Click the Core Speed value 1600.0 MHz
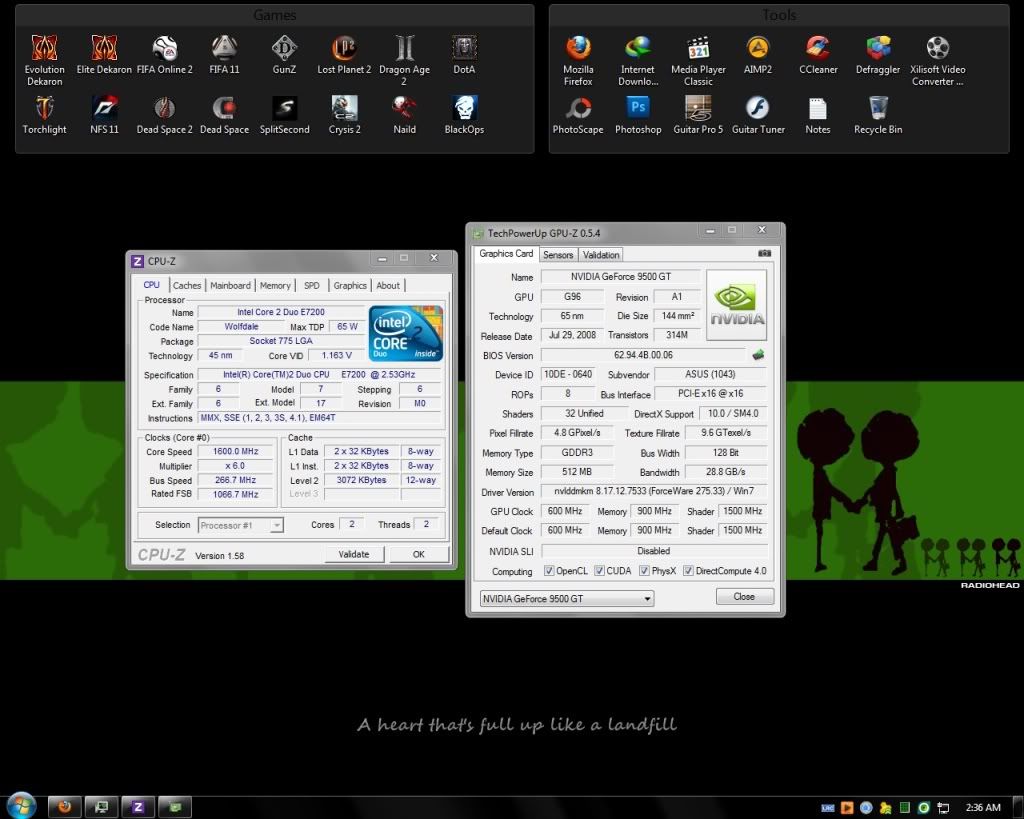This screenshot has height=819, width=1024. coord(236,451)
